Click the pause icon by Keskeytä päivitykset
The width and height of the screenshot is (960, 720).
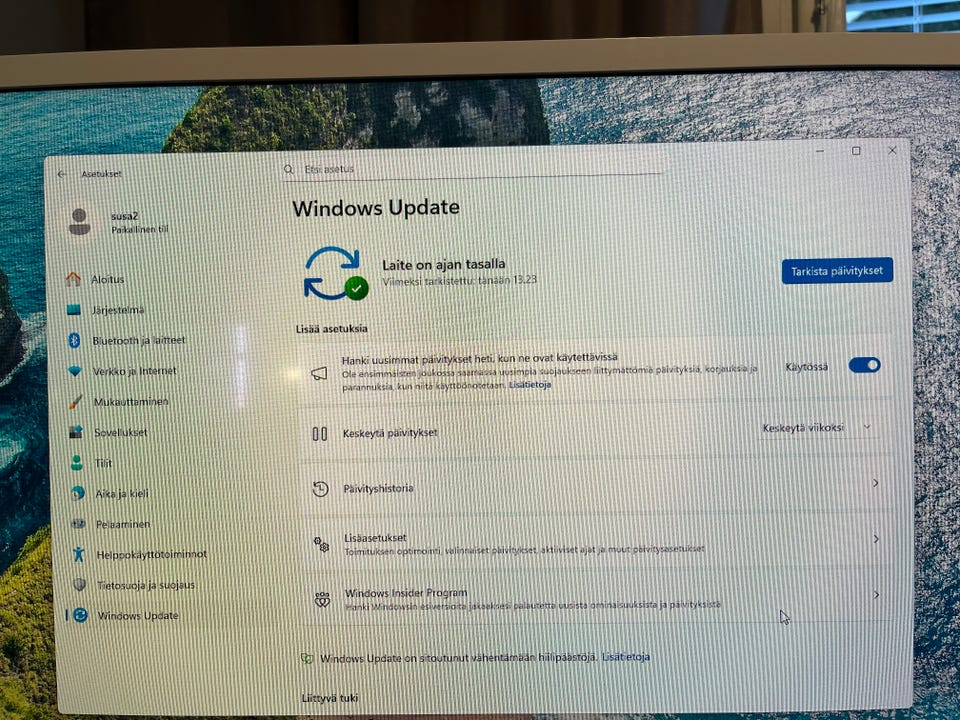pyautogui.click(x=319, y=433)
